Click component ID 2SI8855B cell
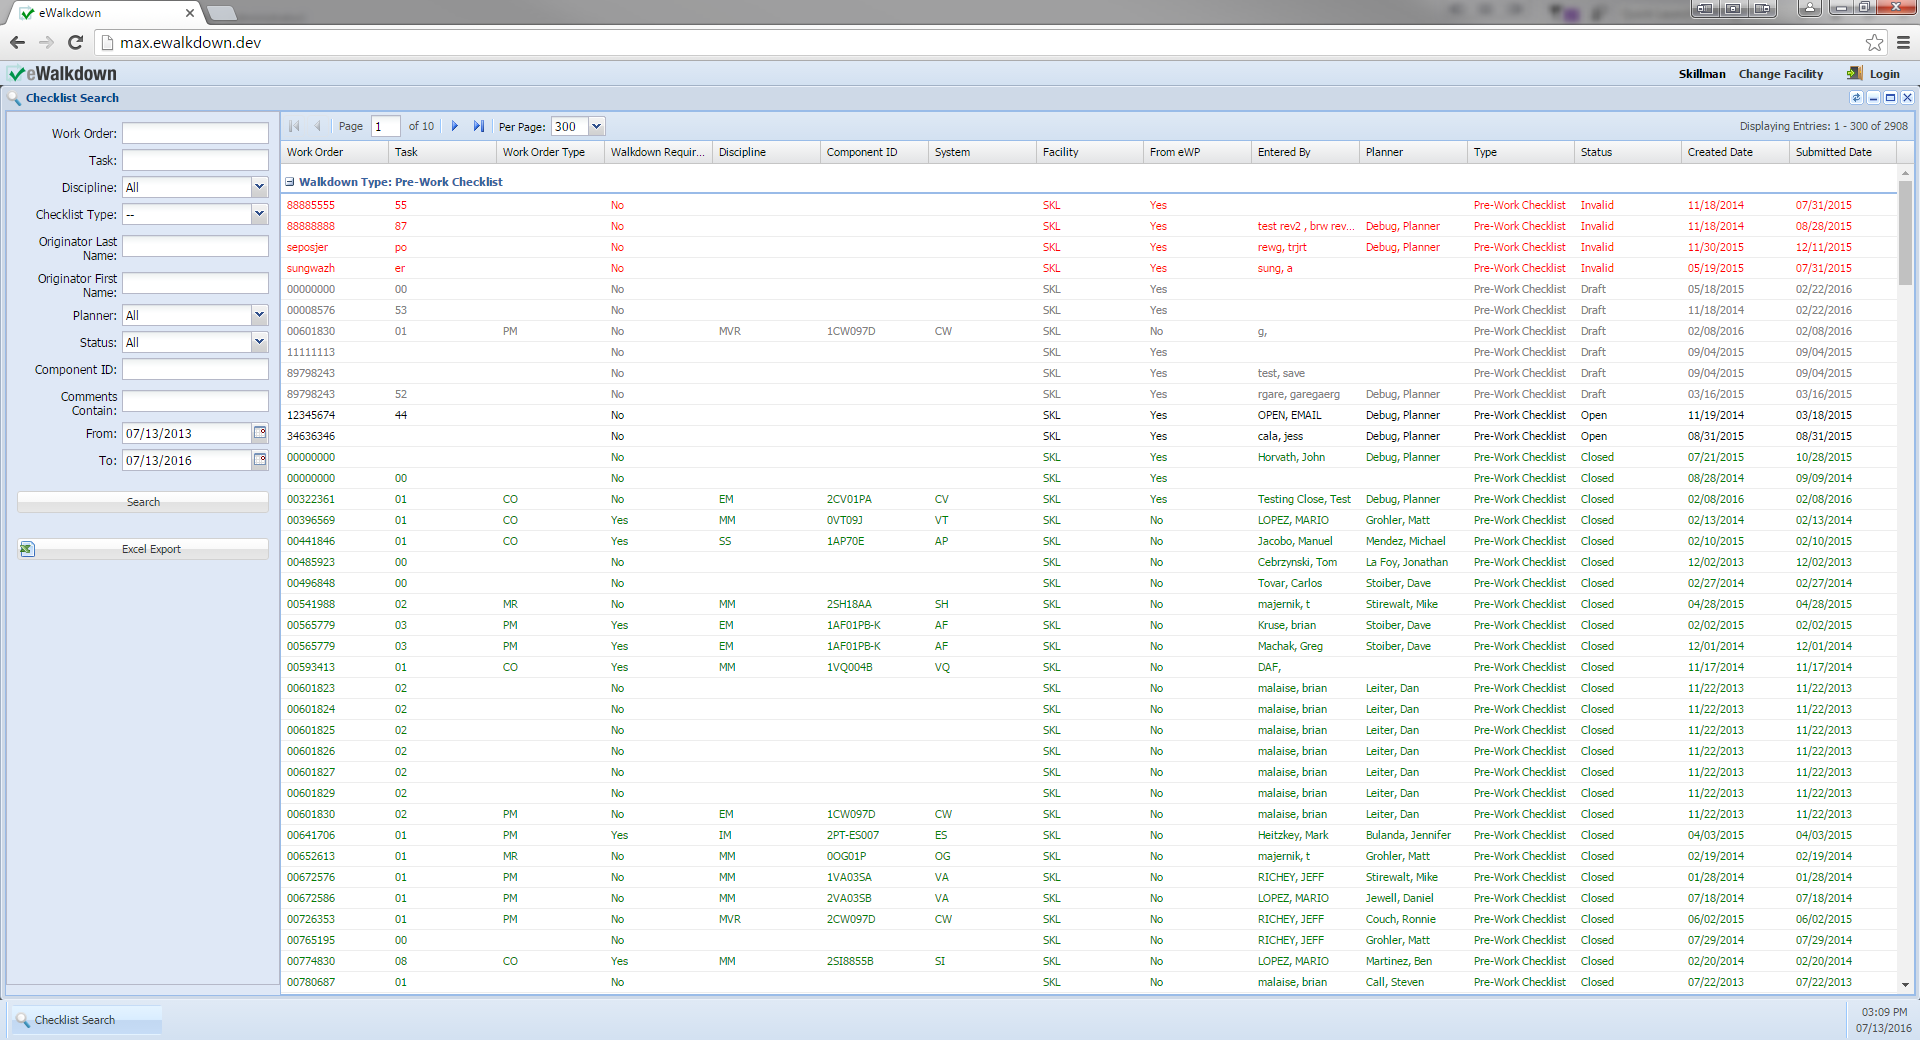 [x=850, y=961]
